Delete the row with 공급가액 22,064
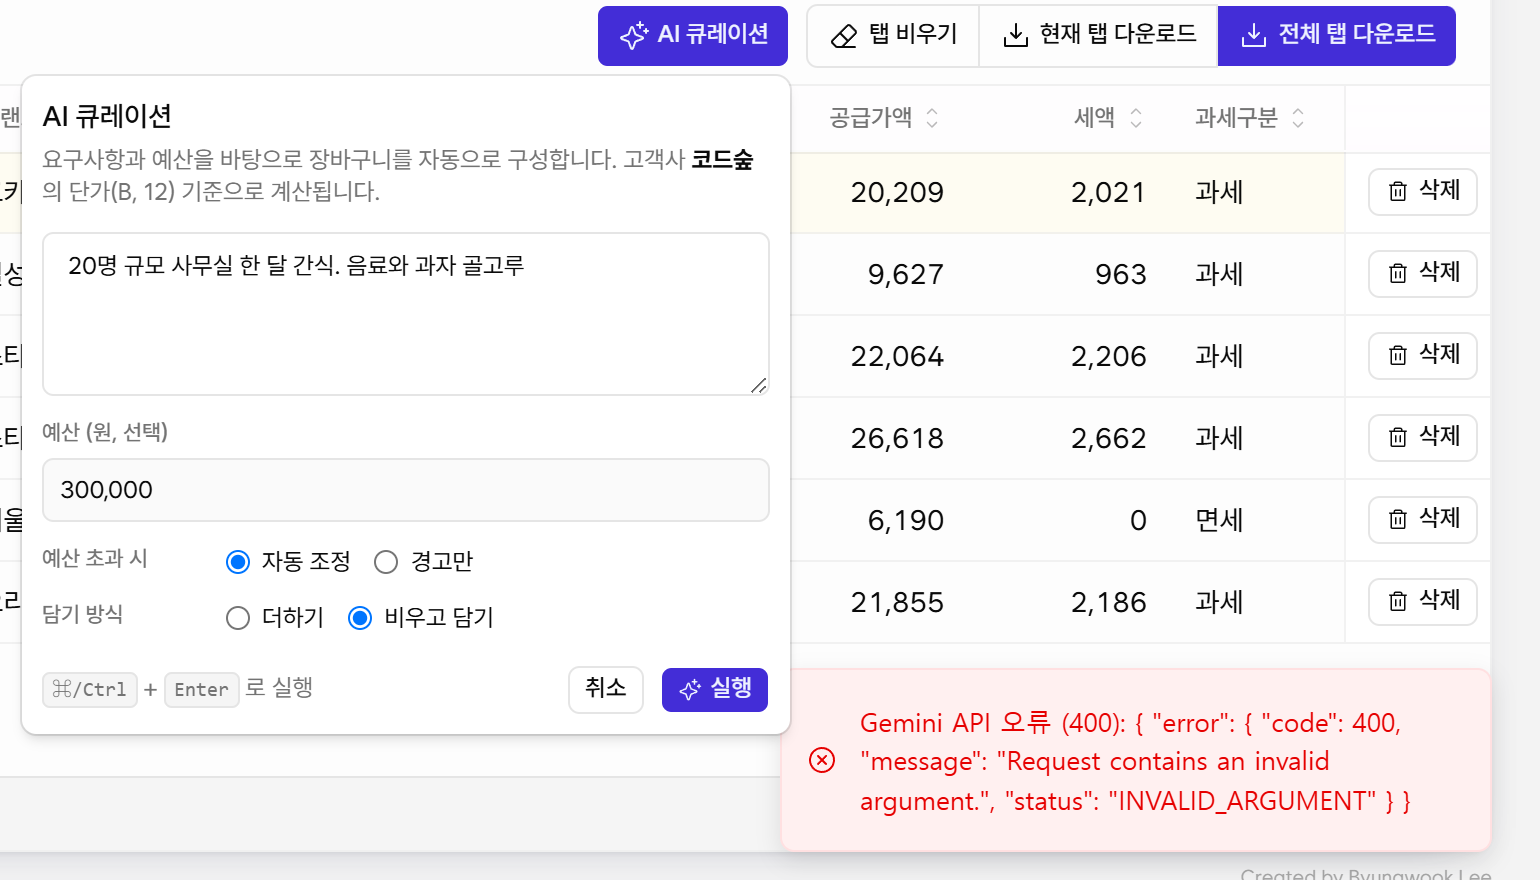Image resolution: width=1540 pixels, height=880 pixels. click(x=1422, y=355)
